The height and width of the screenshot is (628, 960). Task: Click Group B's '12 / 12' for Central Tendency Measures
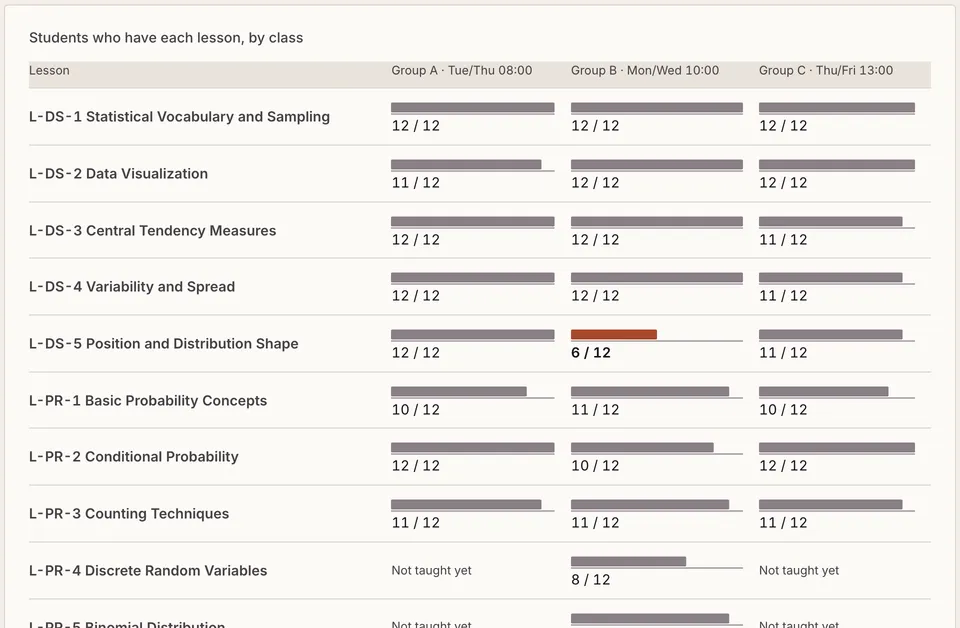(595, 239)
